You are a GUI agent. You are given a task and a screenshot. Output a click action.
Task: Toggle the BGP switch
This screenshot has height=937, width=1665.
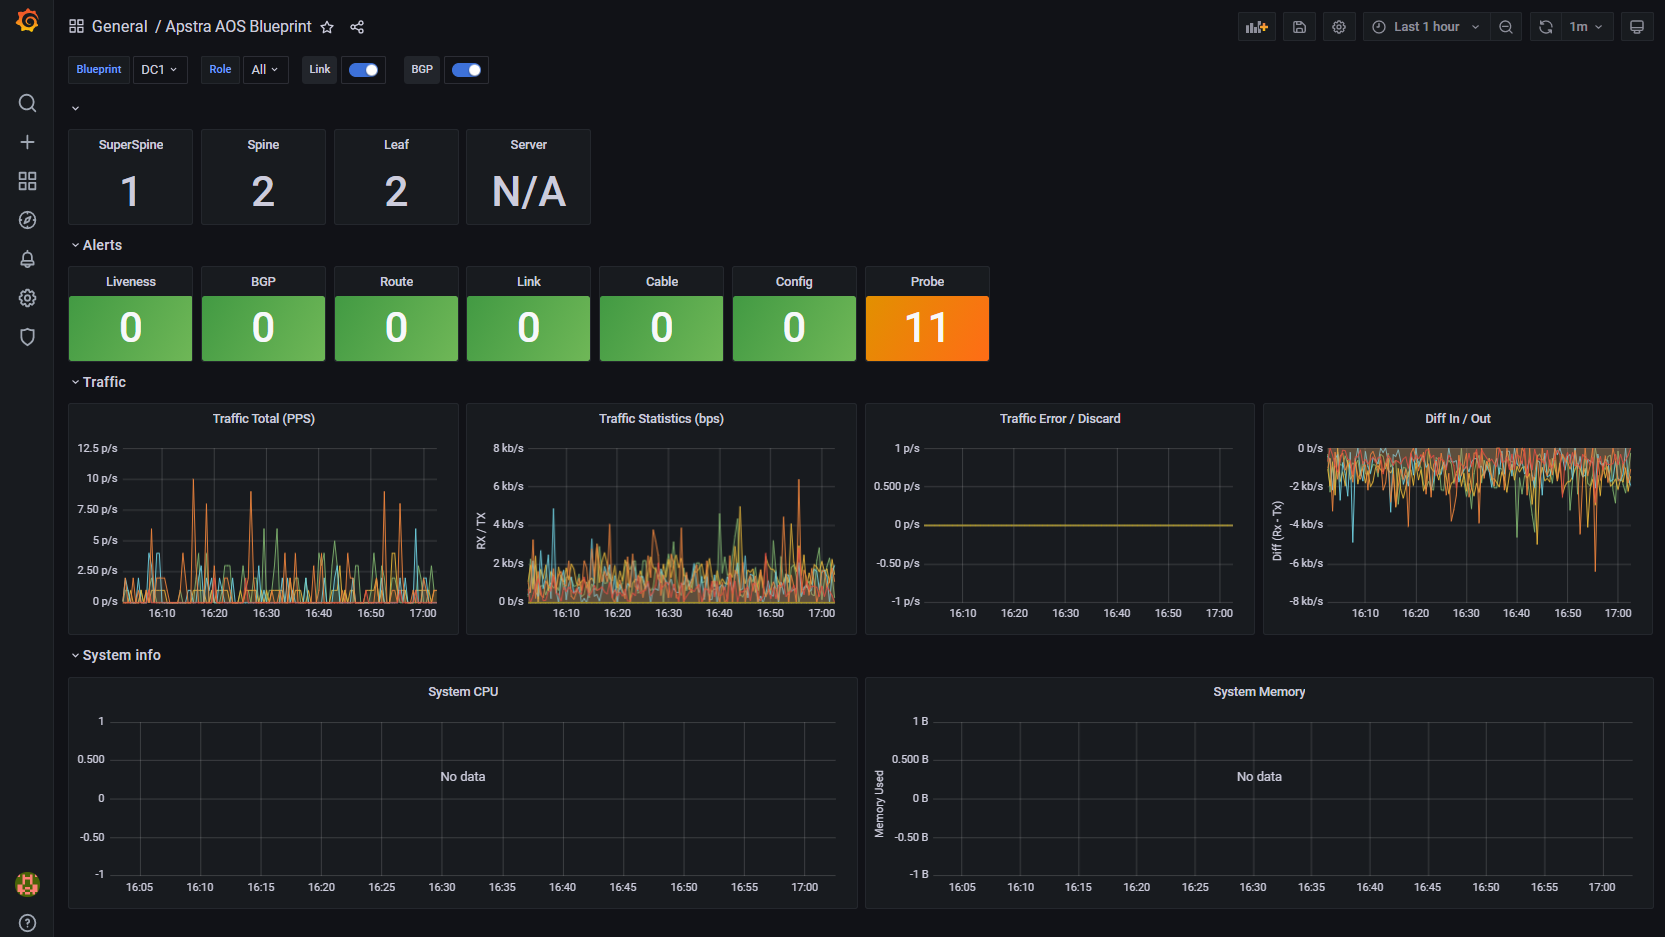click(x=466, y=70)
